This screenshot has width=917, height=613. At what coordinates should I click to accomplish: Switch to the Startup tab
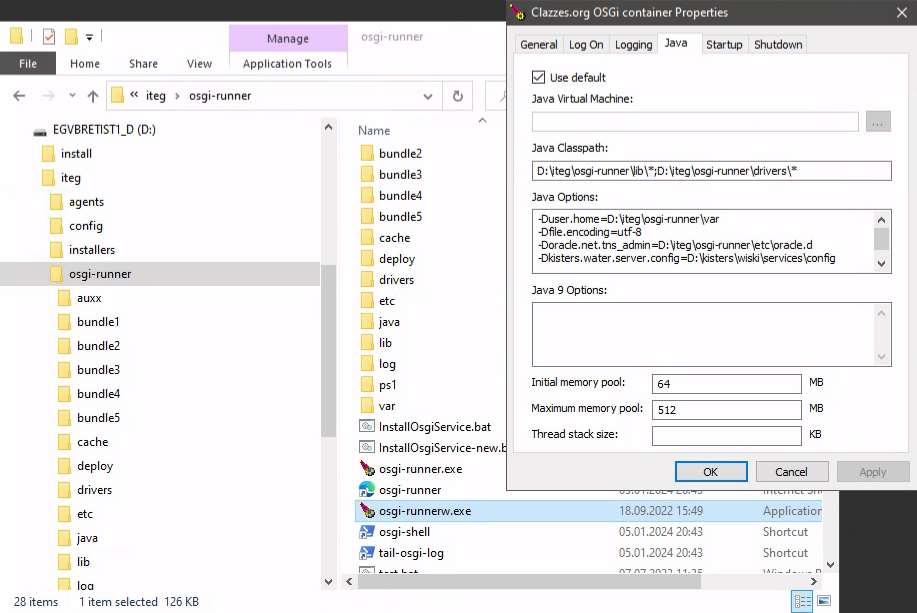click(x=724, y=44)
